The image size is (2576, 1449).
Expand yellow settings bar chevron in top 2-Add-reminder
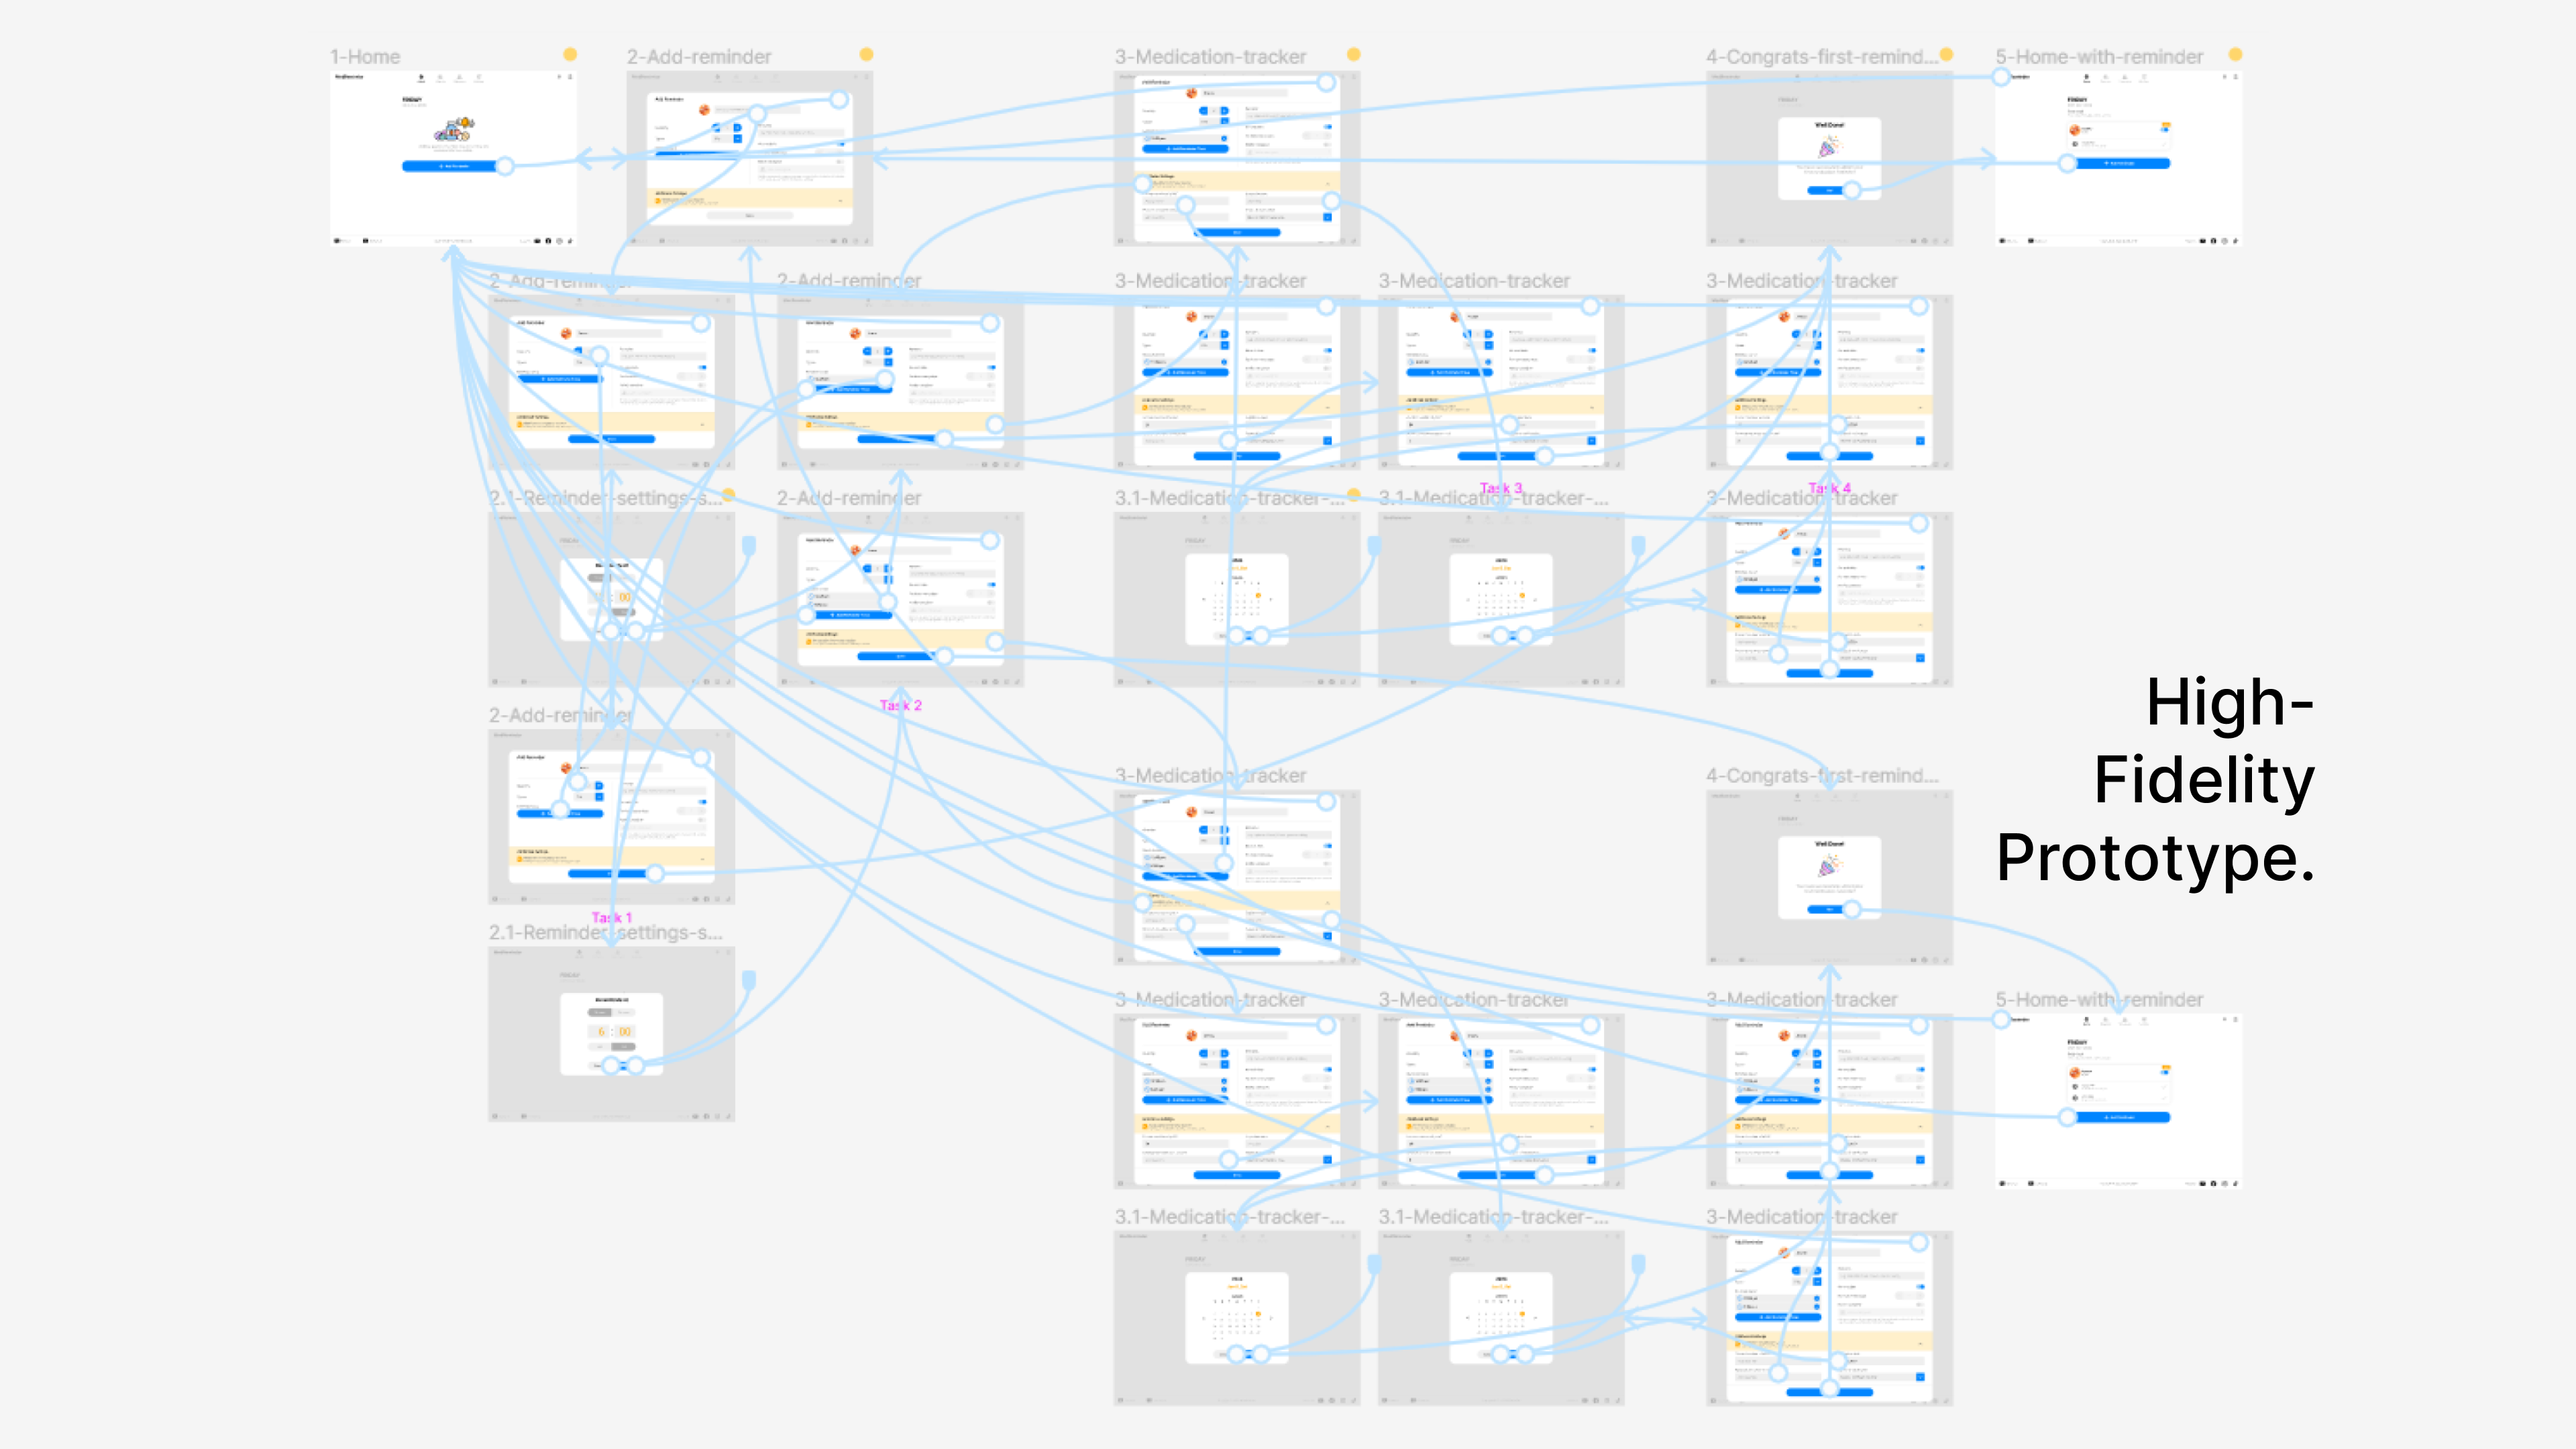point(840,200)
